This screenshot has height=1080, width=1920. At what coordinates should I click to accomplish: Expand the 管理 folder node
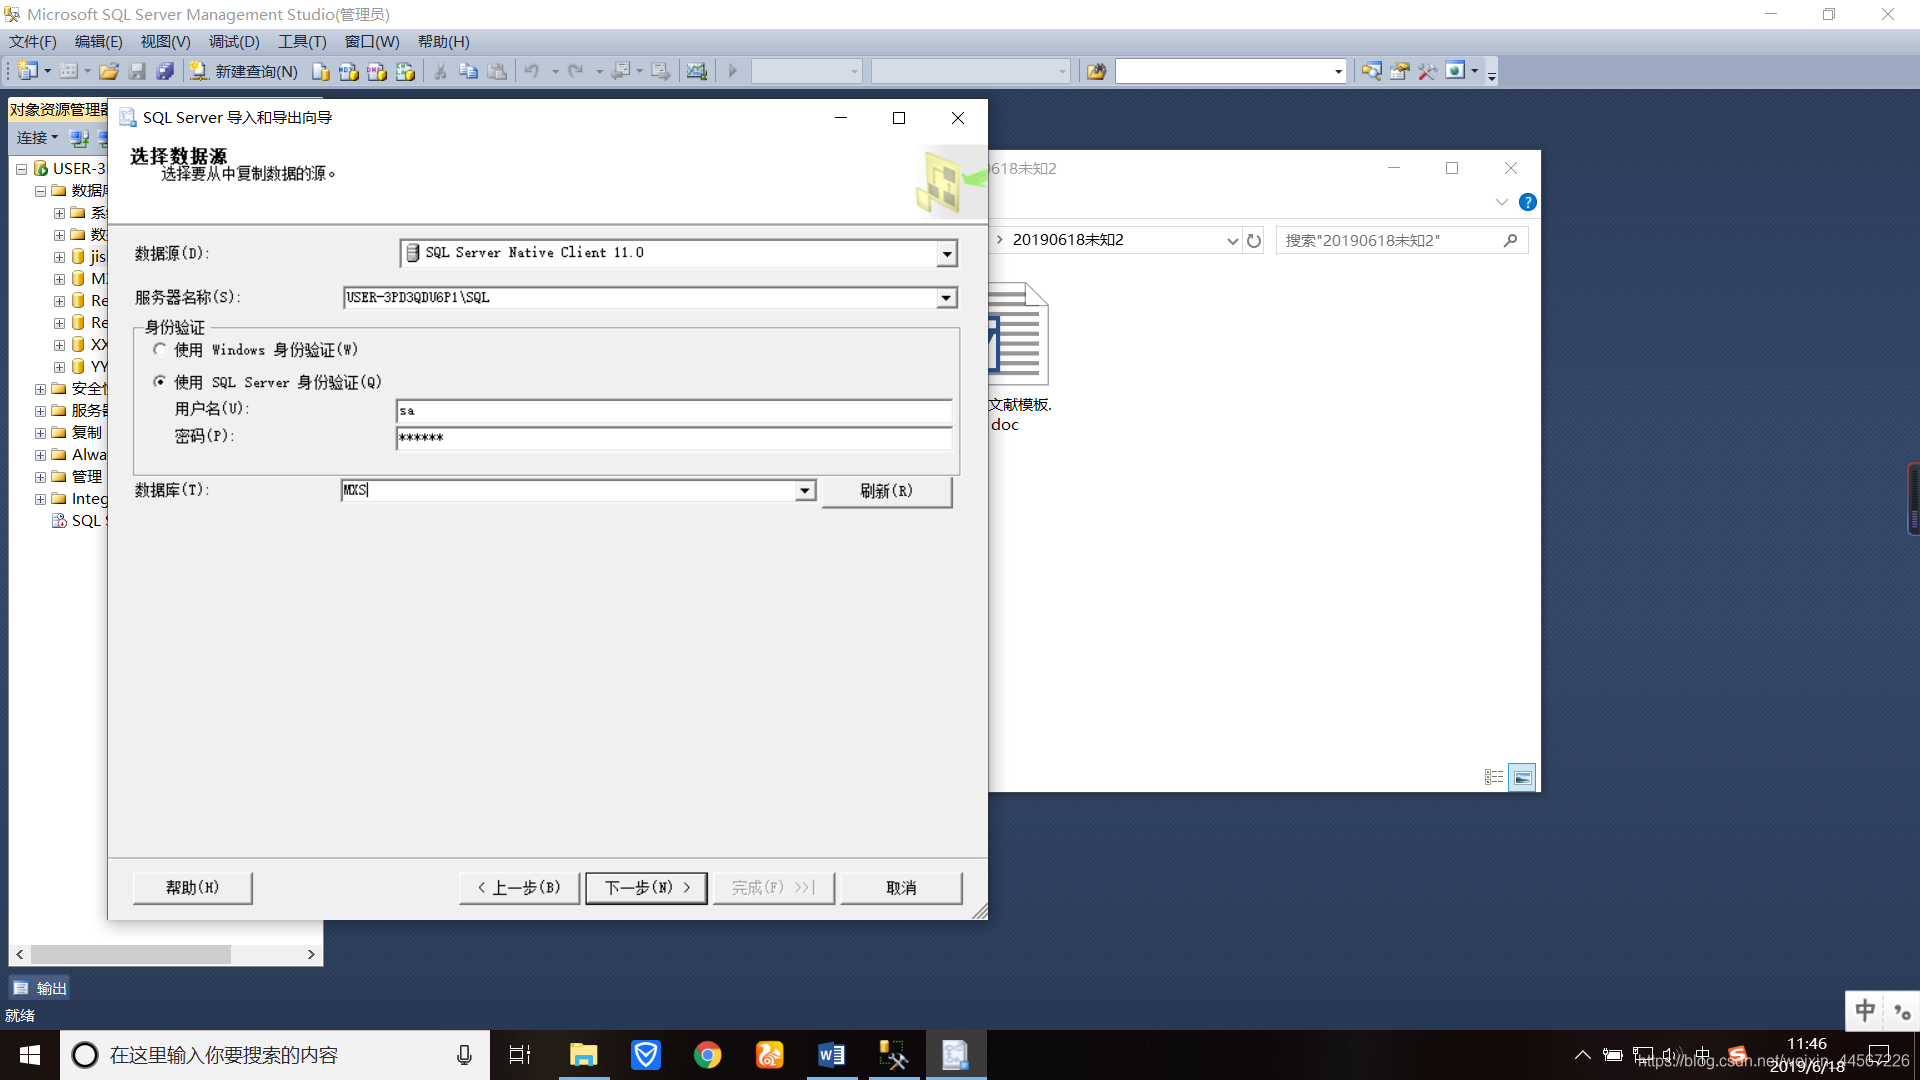(x=40, y=477)
